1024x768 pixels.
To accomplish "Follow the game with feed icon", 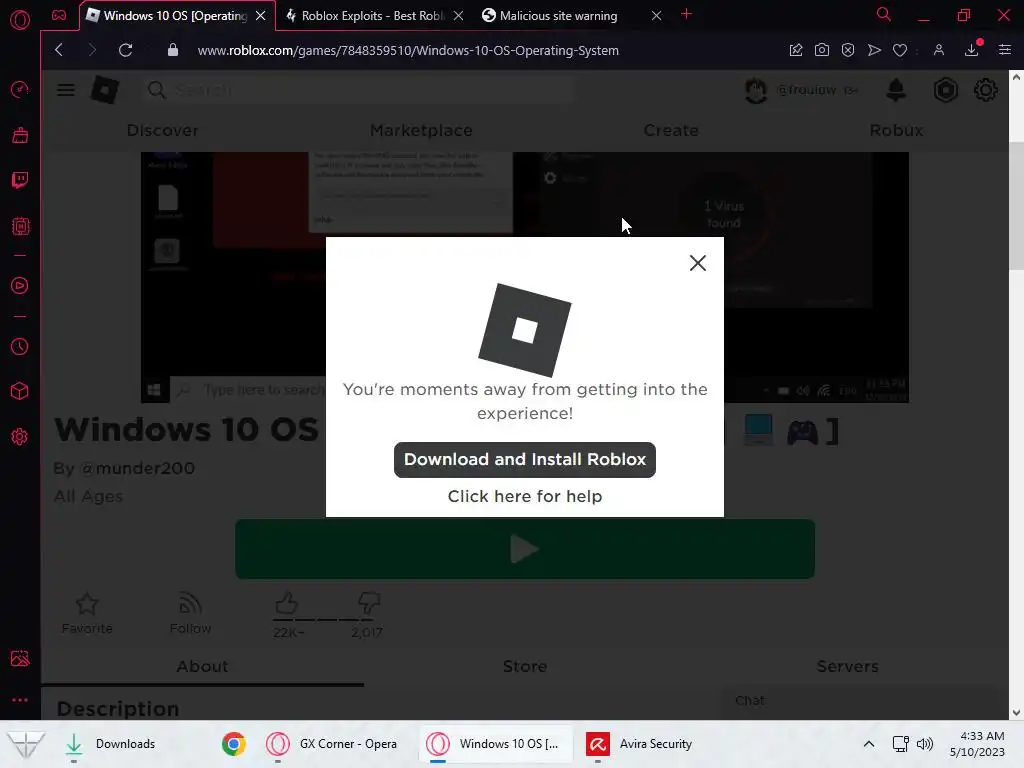I will click(x=190, y=613).
